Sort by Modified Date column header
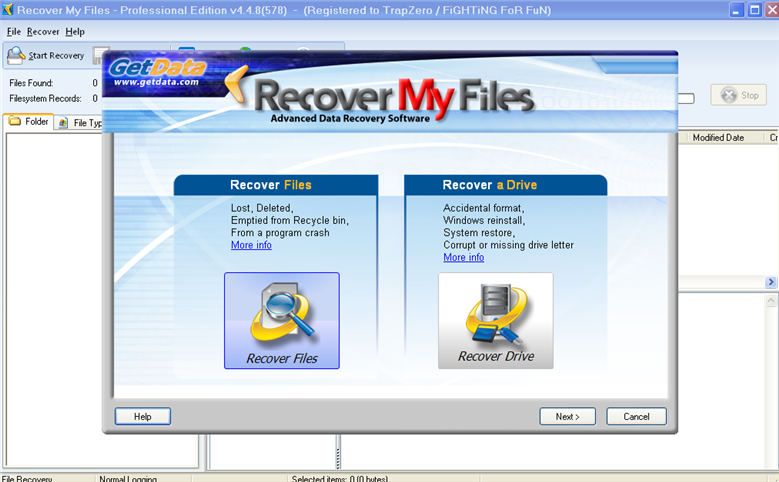779x482 pixels. coord(718,138)
